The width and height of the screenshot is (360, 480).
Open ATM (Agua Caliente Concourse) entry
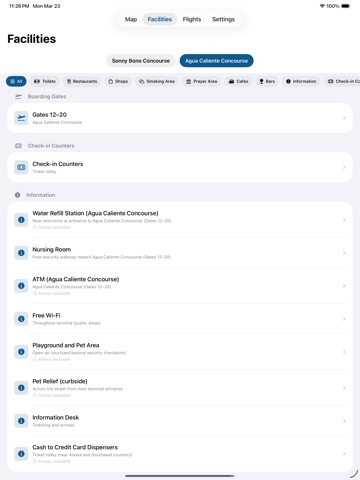pyautogui.click(x=180, y=286)
